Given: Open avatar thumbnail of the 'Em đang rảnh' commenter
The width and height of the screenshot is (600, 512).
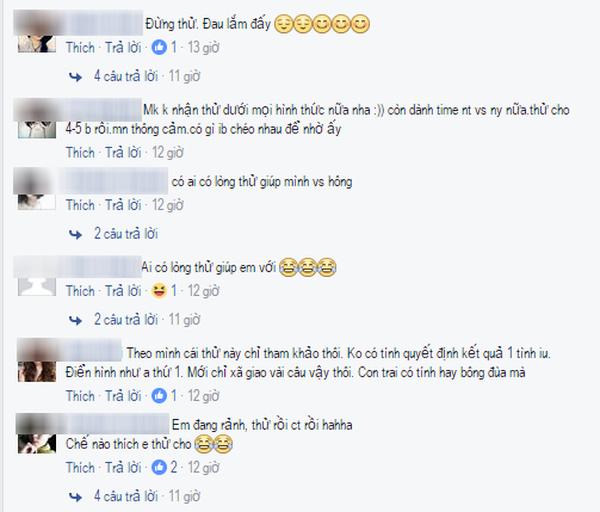Looking at the screenshot, I should 37,444.
